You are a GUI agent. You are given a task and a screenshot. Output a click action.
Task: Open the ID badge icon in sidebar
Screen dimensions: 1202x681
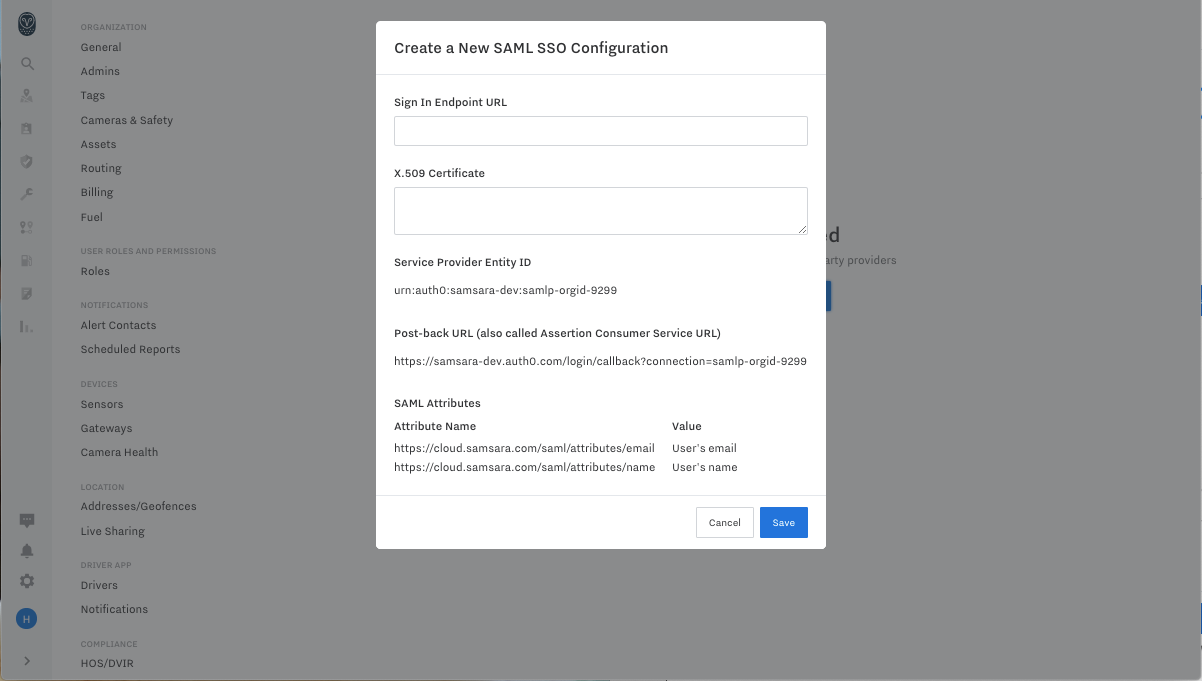click(27, 129)
